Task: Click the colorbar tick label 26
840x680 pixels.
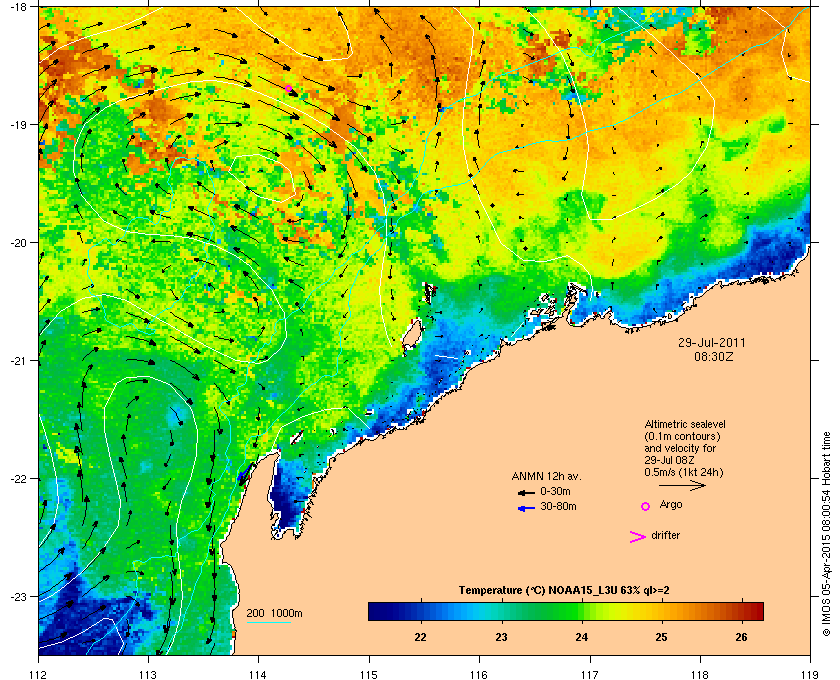Action: (x=741, y=637)
